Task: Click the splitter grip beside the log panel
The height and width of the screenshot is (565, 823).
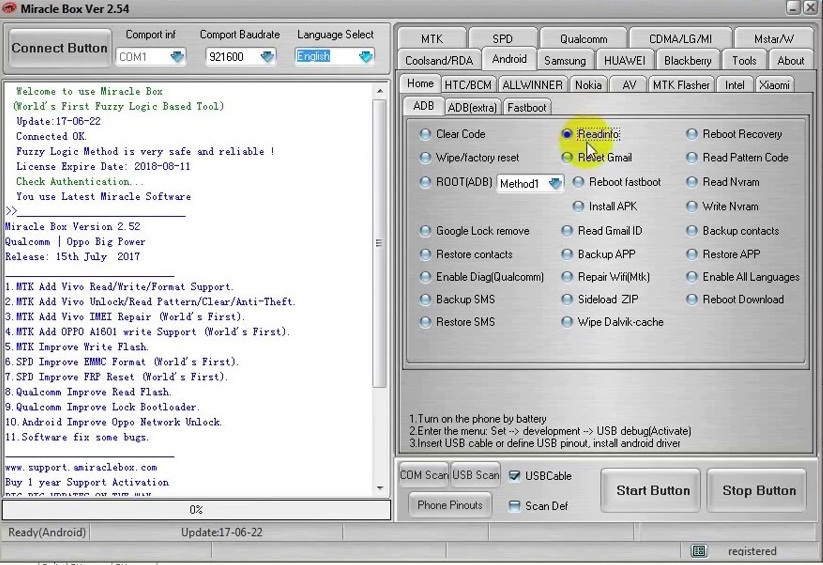Action: click(379, 243)
